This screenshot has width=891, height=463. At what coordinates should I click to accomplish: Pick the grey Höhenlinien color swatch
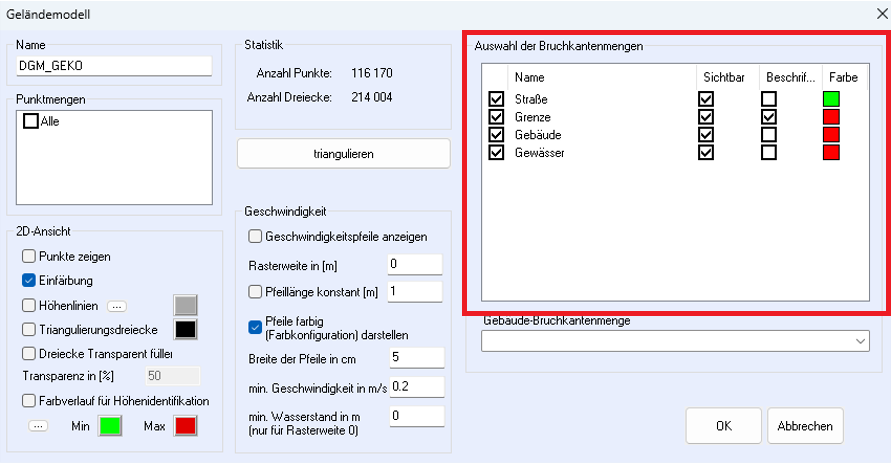pos(186,306)
